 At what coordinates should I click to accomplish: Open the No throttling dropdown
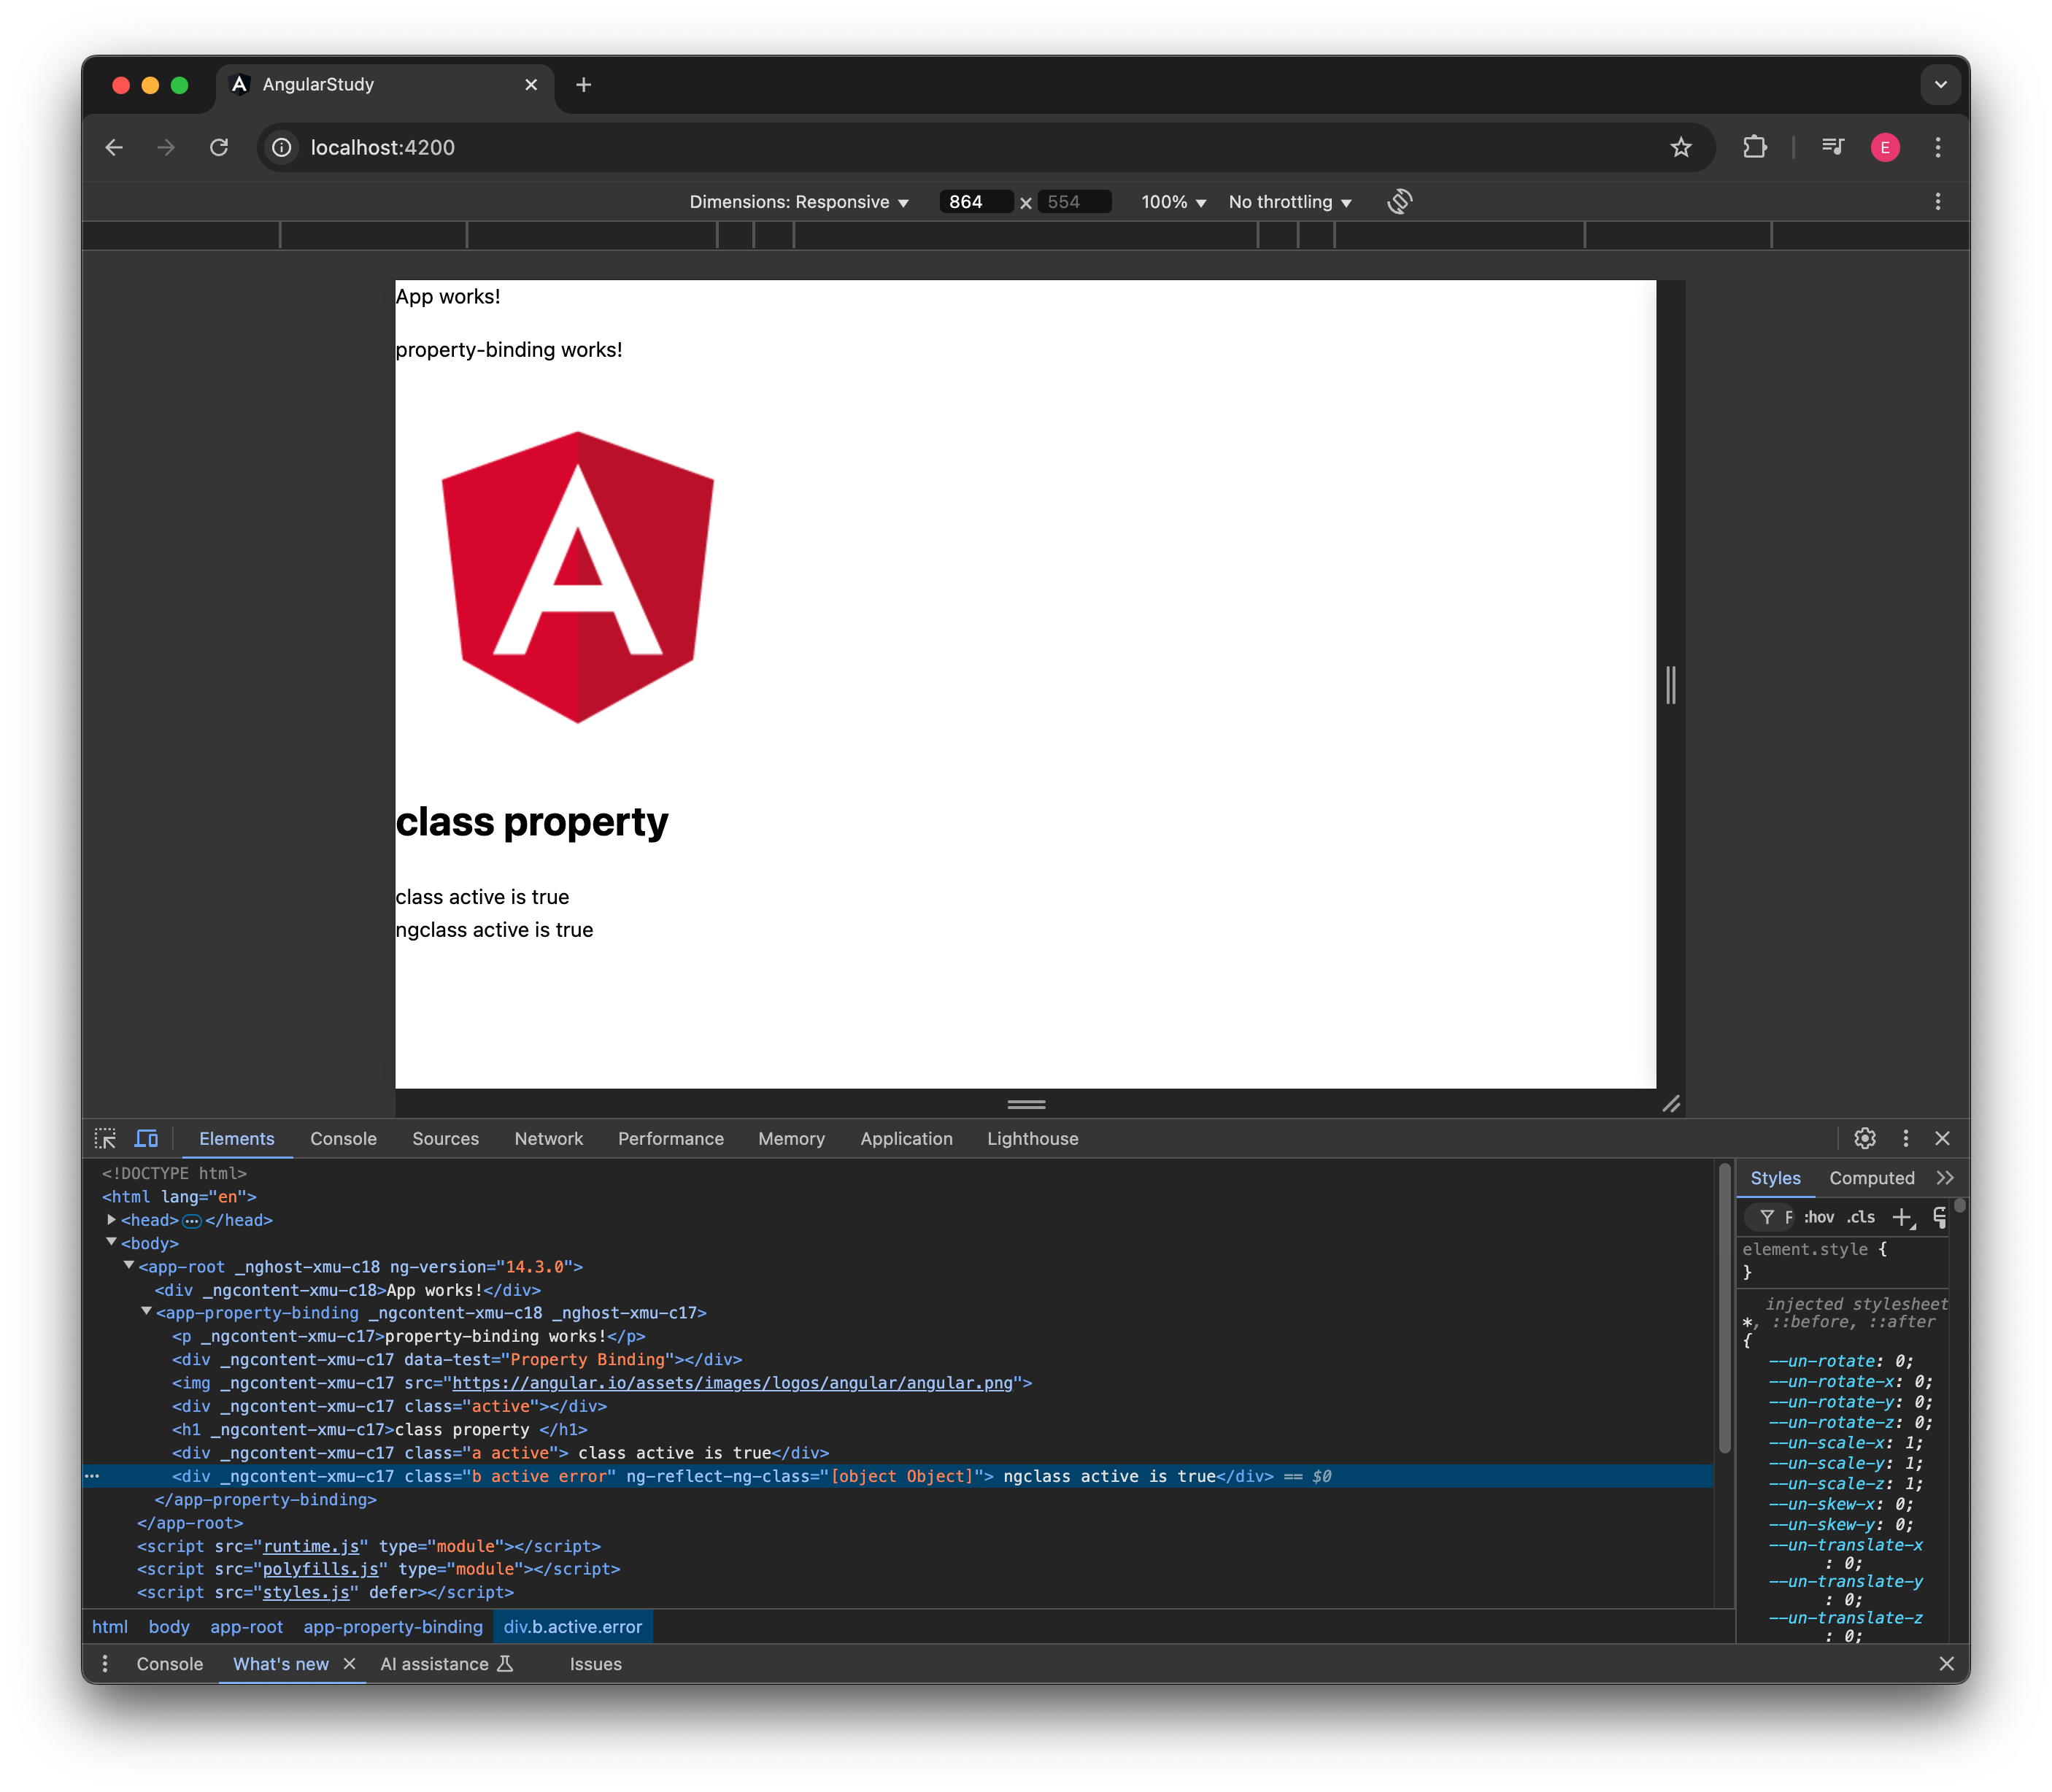click(x=1289, y=202)
